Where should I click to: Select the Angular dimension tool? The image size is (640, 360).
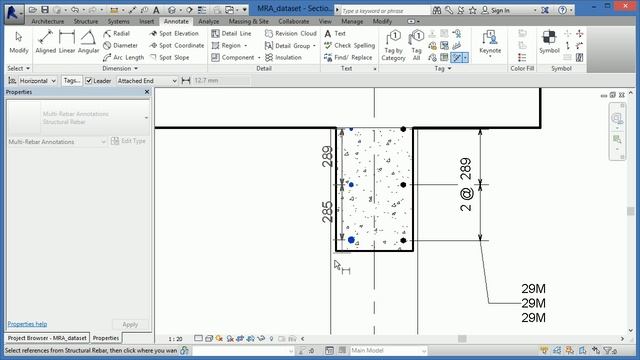tap(88, 42)
